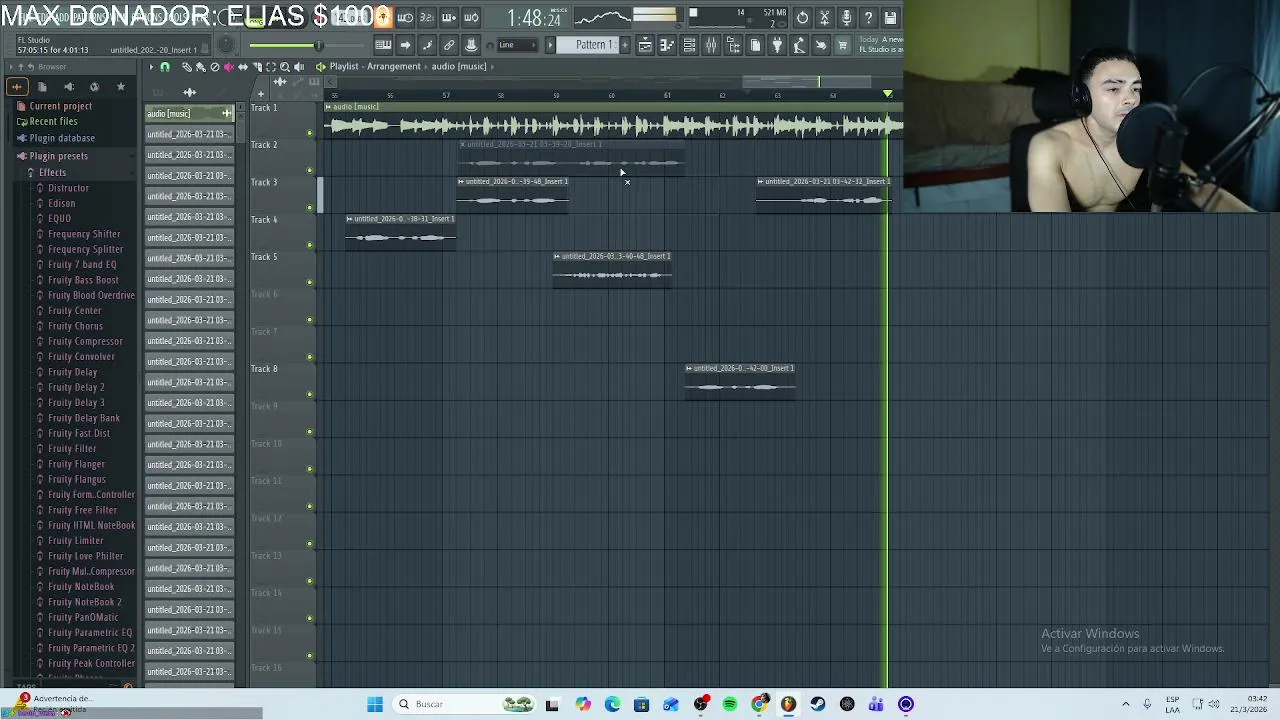Expand Distructor presets
1280x720 pixels.
pyautogui.click(x=68, y=188)
